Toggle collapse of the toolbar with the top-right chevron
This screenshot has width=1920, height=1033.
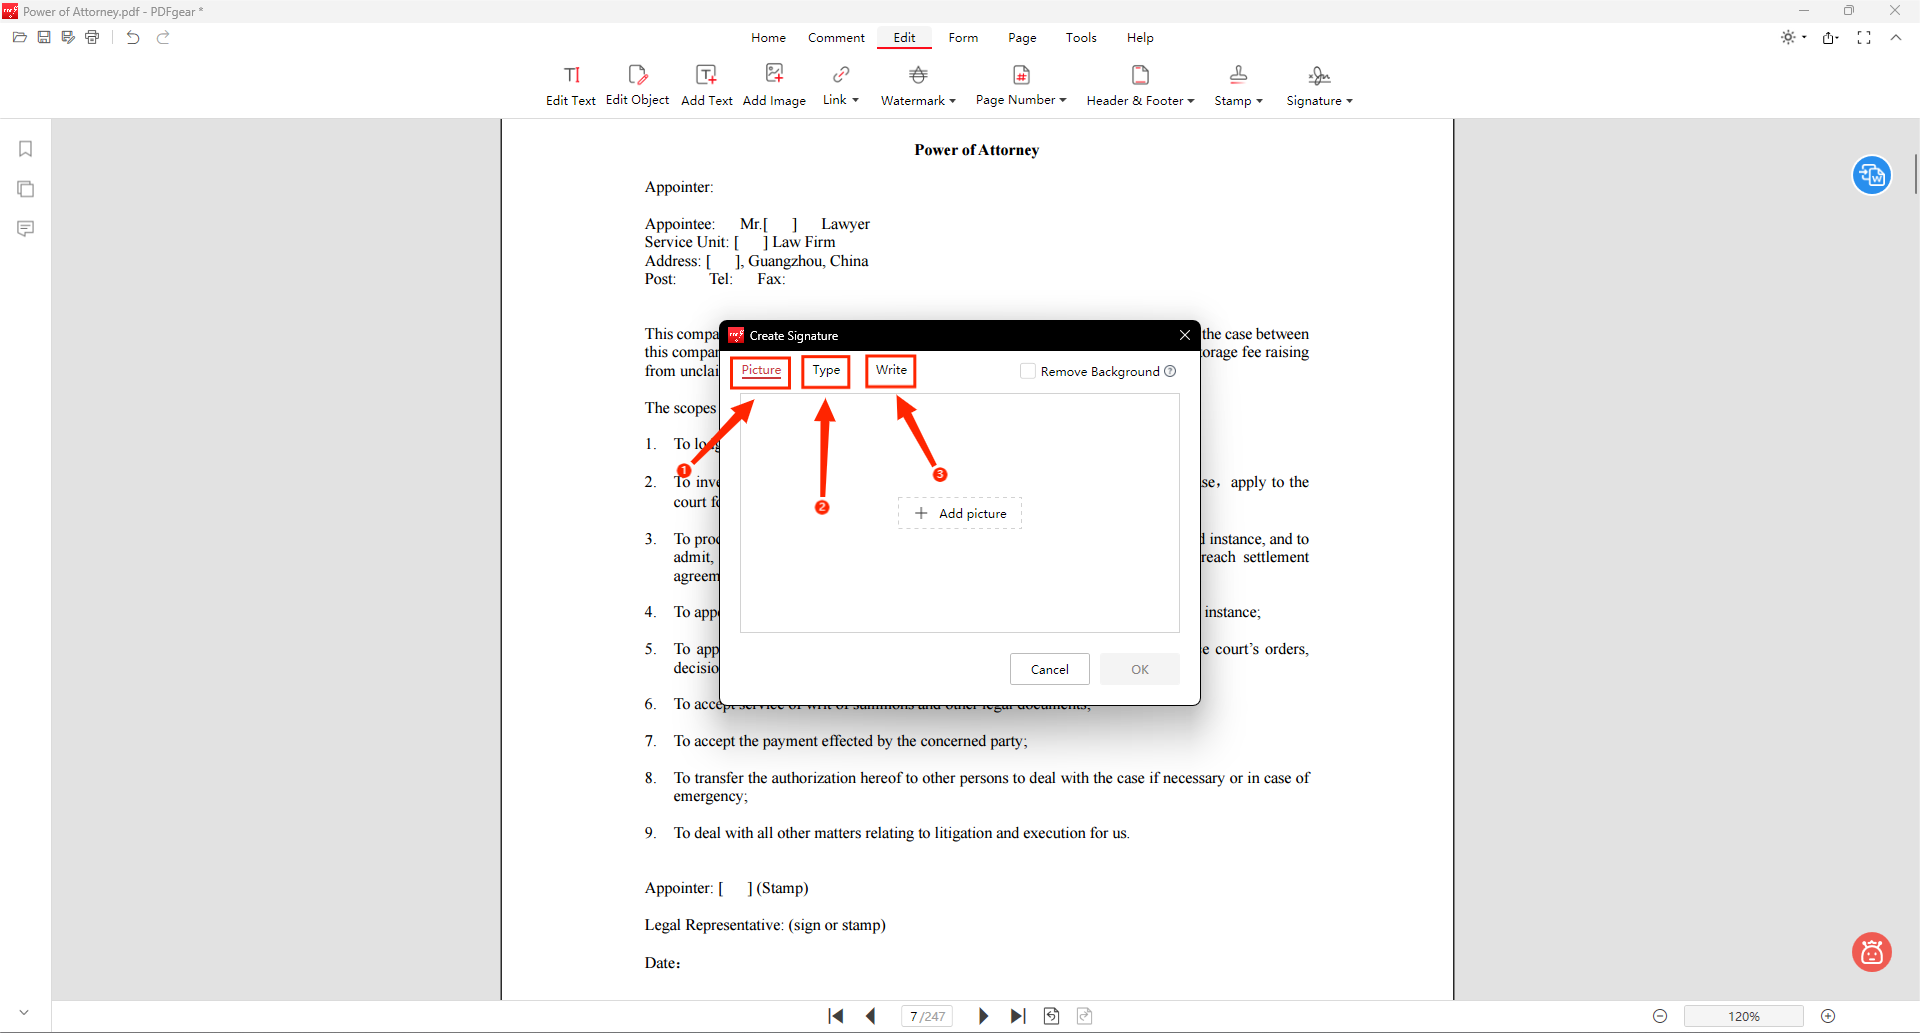coord(1896,37)
